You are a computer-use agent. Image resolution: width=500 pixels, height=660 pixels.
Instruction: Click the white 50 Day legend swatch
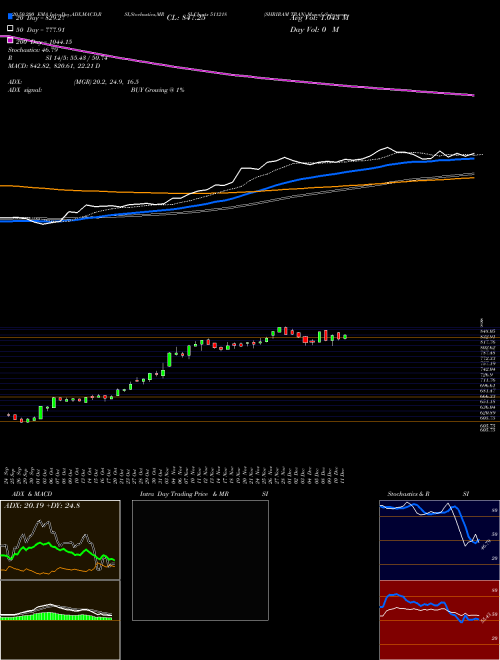point(11,29)
